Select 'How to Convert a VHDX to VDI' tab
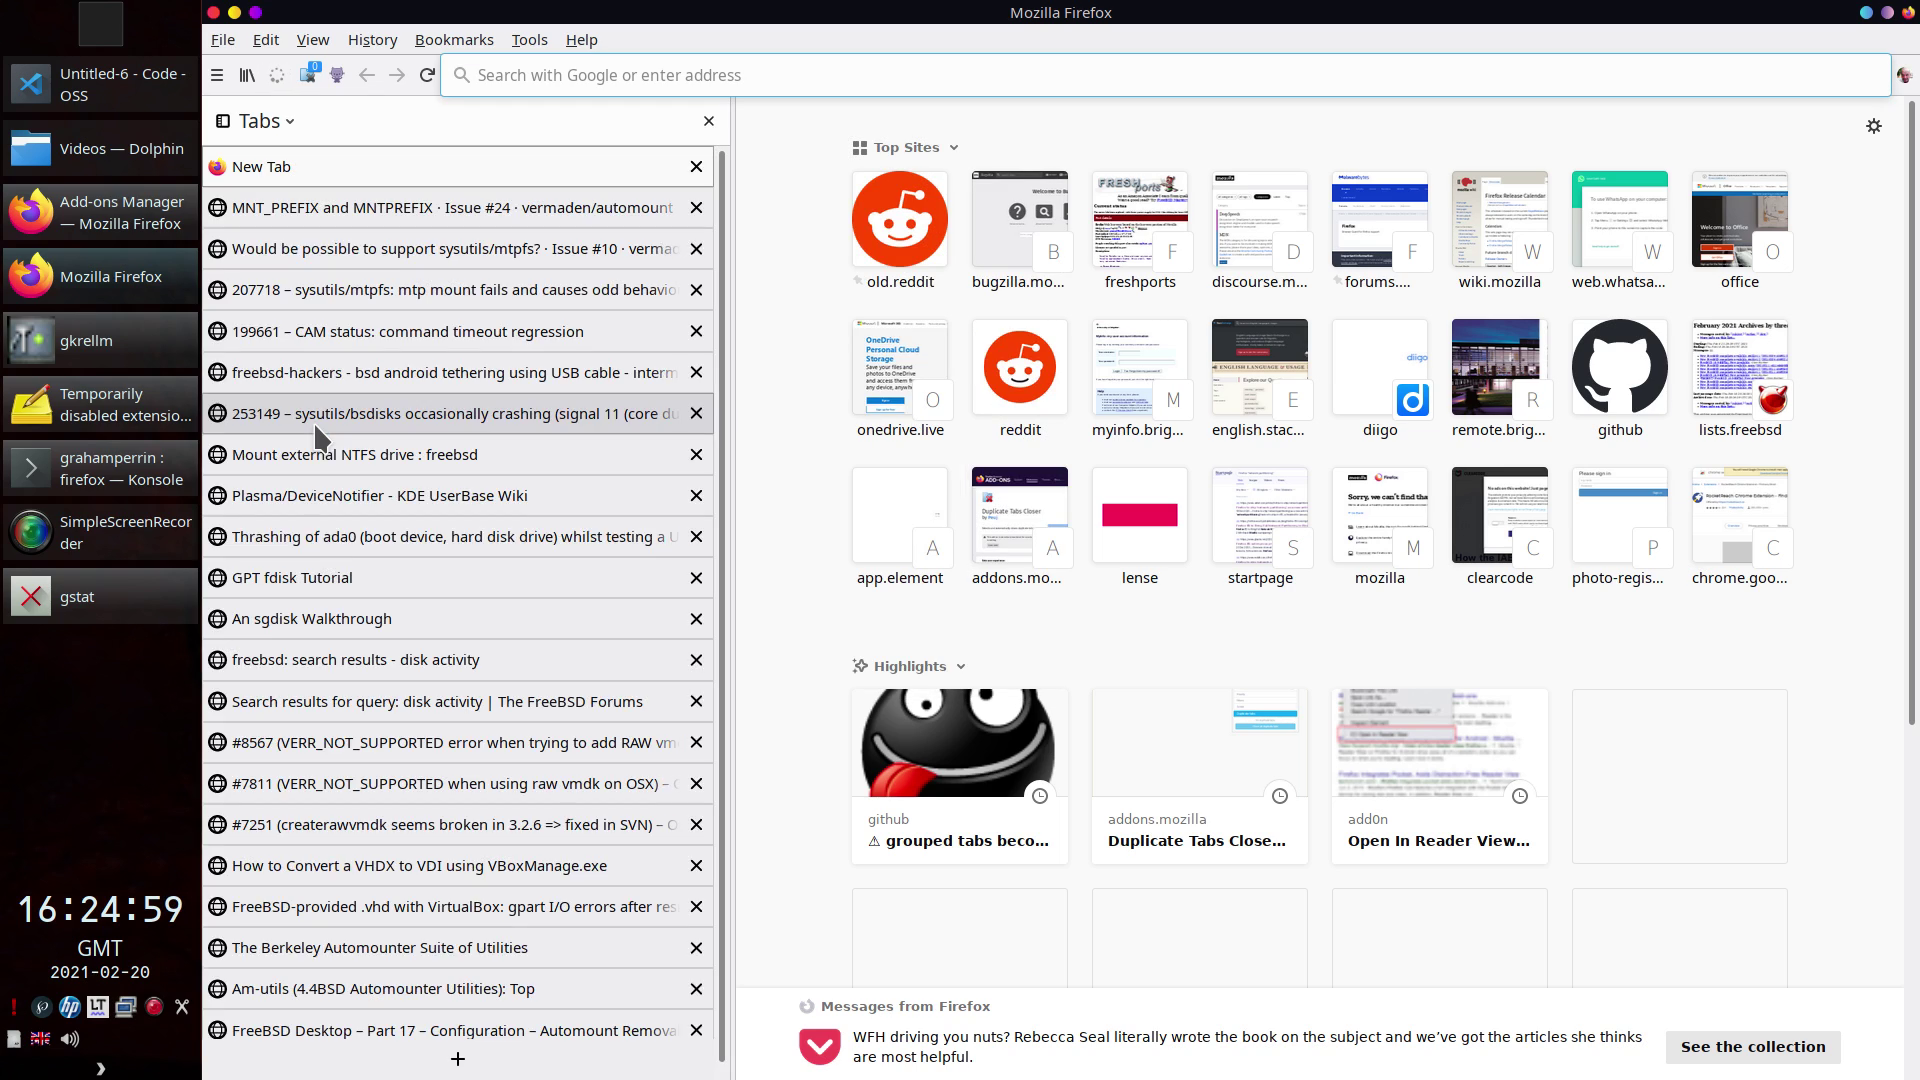This screenshot has height=1080, width=1920. coord(458,866)
